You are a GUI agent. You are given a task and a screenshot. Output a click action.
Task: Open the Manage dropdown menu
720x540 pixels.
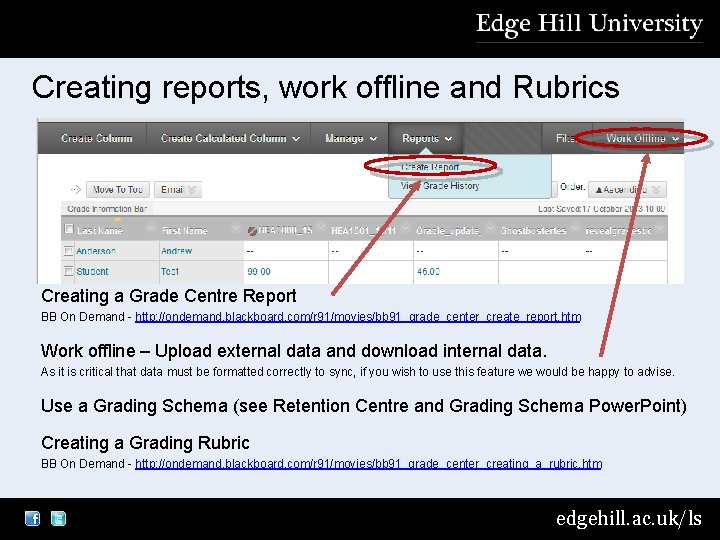coord(350,138)
